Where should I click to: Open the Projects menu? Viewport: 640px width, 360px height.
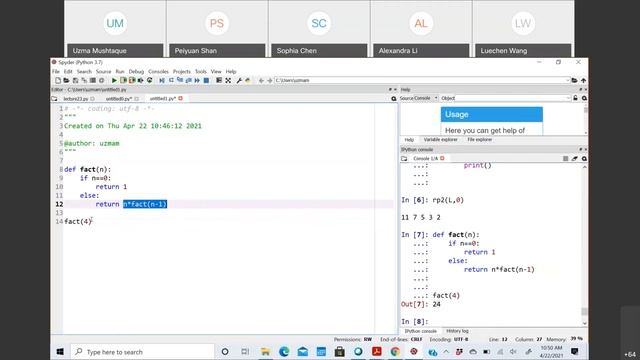tap(182, 71)
